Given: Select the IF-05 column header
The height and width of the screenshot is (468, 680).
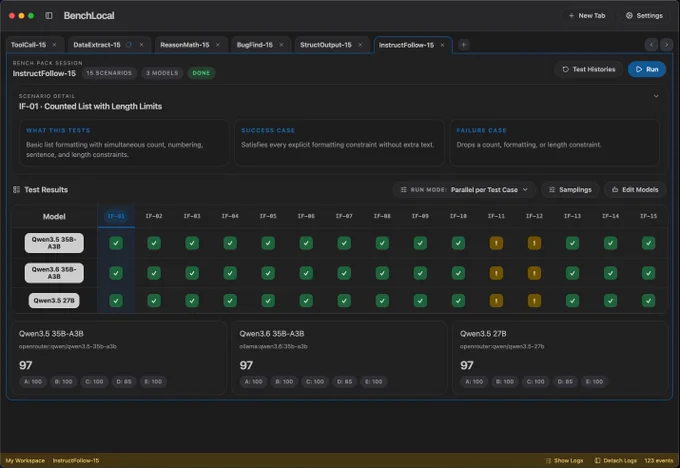Looking at the screenshot, I should pos(268,216).
